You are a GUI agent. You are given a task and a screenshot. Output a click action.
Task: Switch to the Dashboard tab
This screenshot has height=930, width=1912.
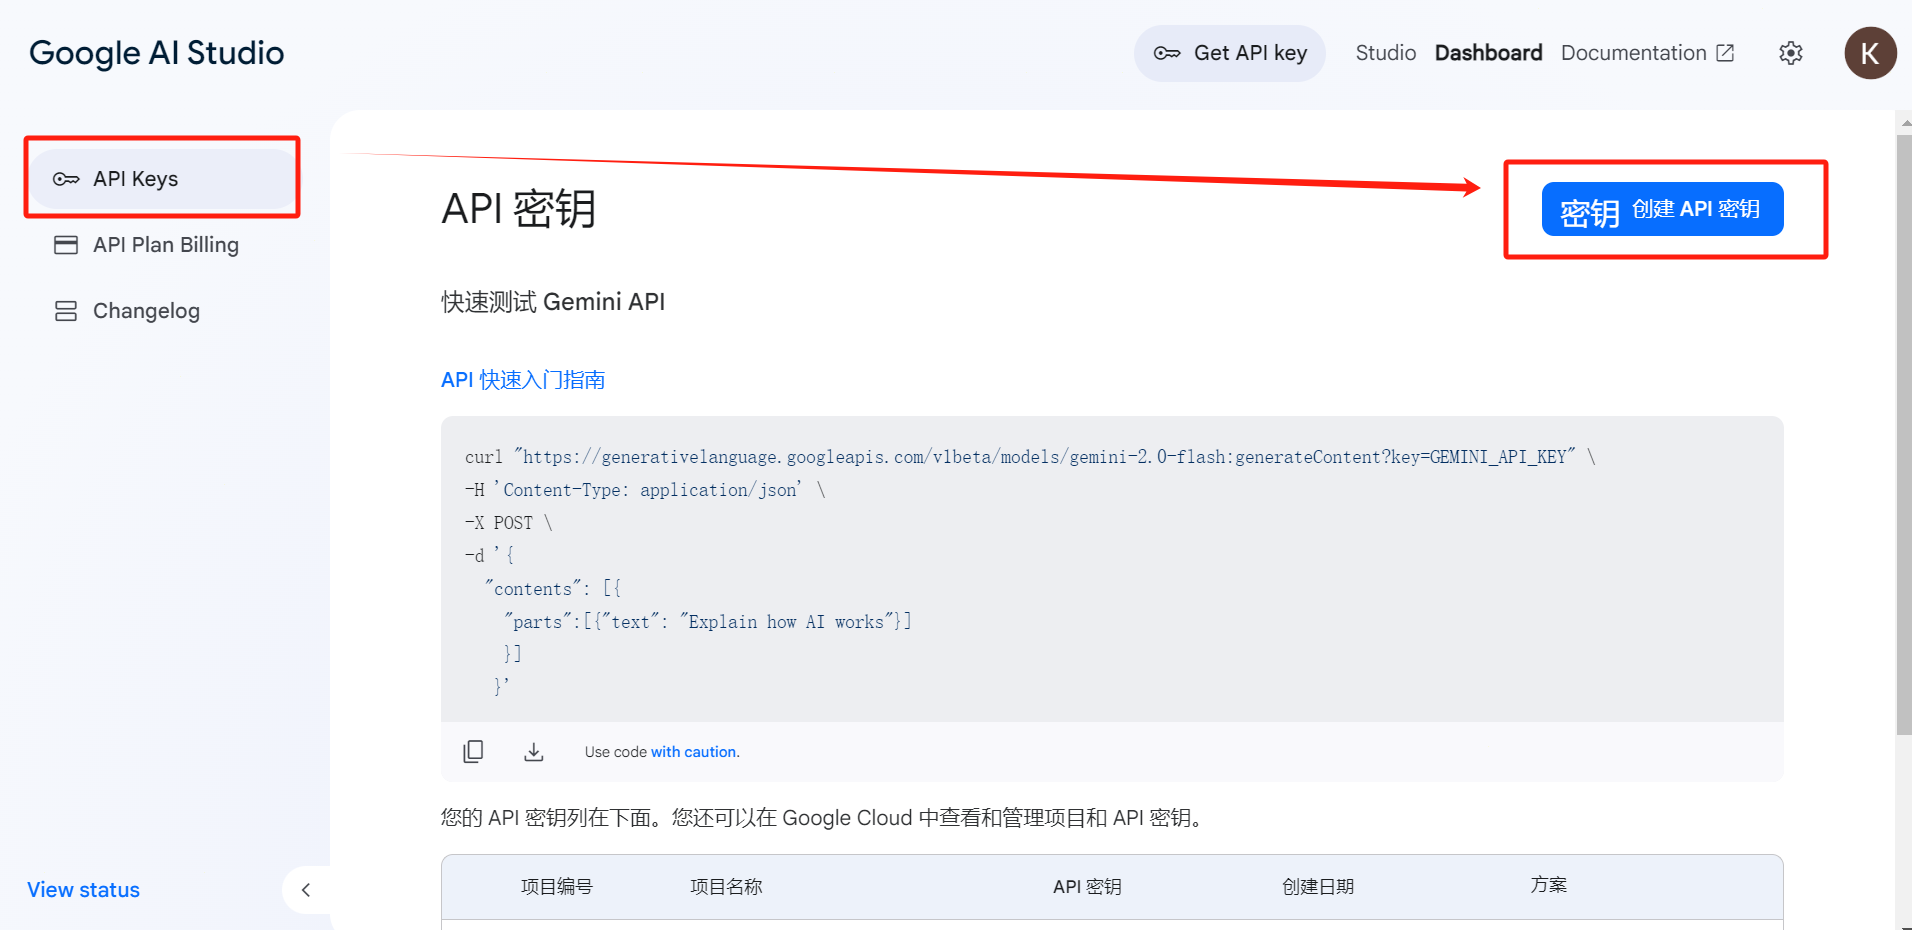[1488, 53]
